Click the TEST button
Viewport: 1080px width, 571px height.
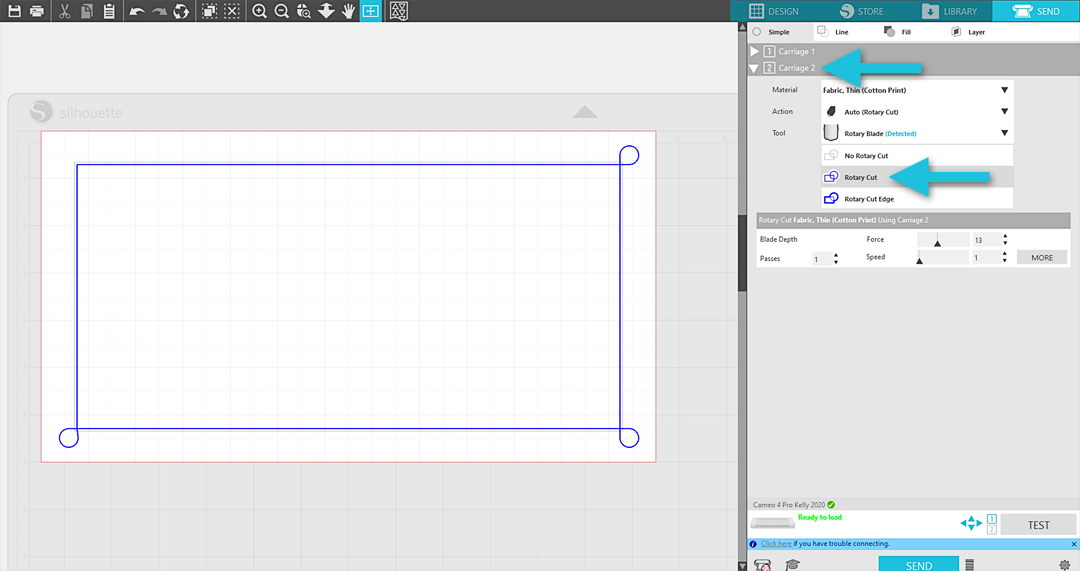1039,525
